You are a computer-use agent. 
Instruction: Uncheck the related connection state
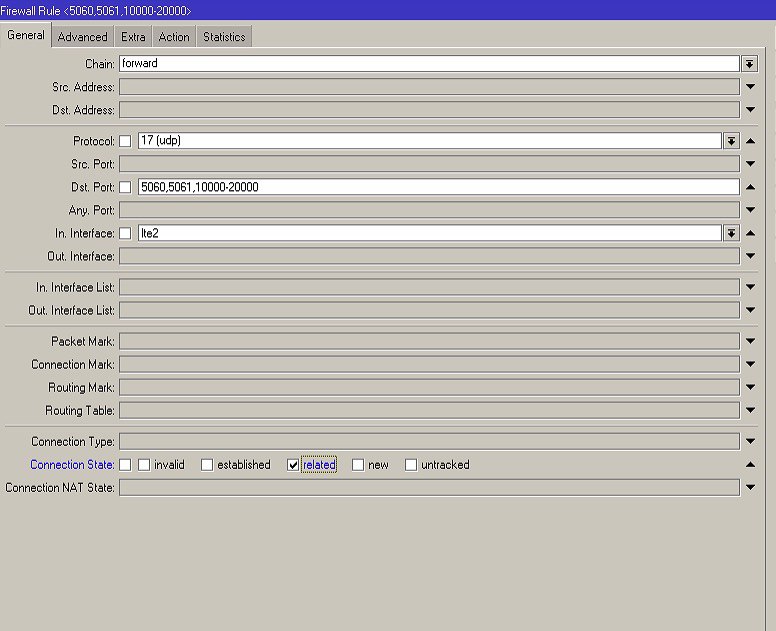click(x=293, y=465)
